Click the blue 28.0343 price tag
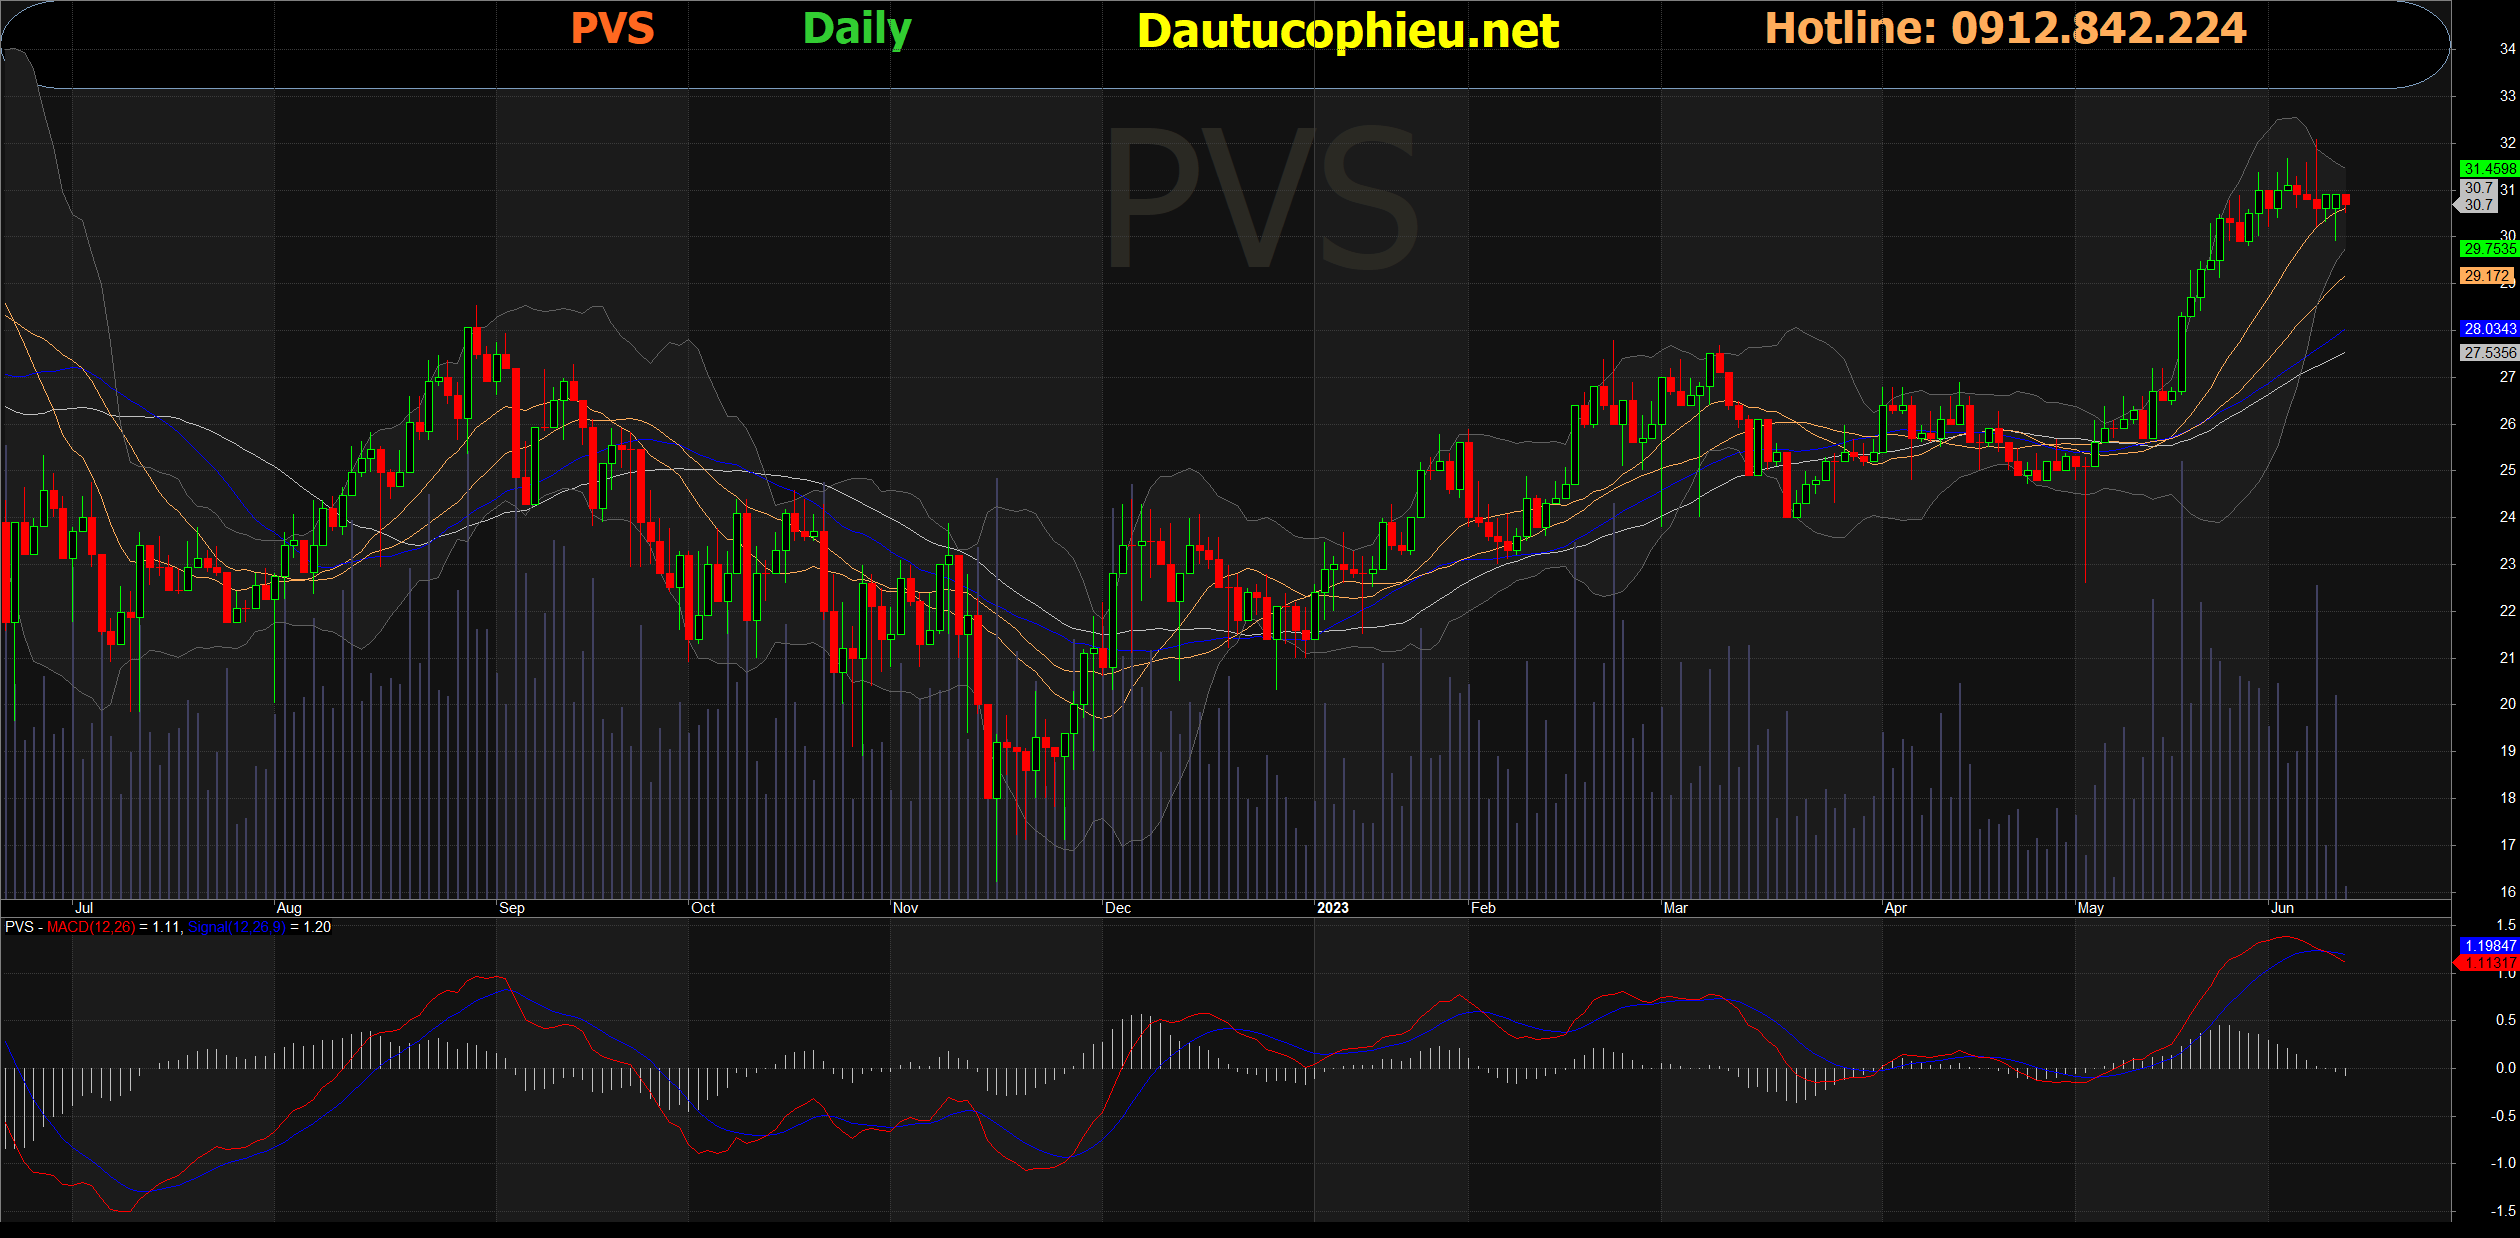This screenshot has height=1238, width=2520. tap(2488, 329)
